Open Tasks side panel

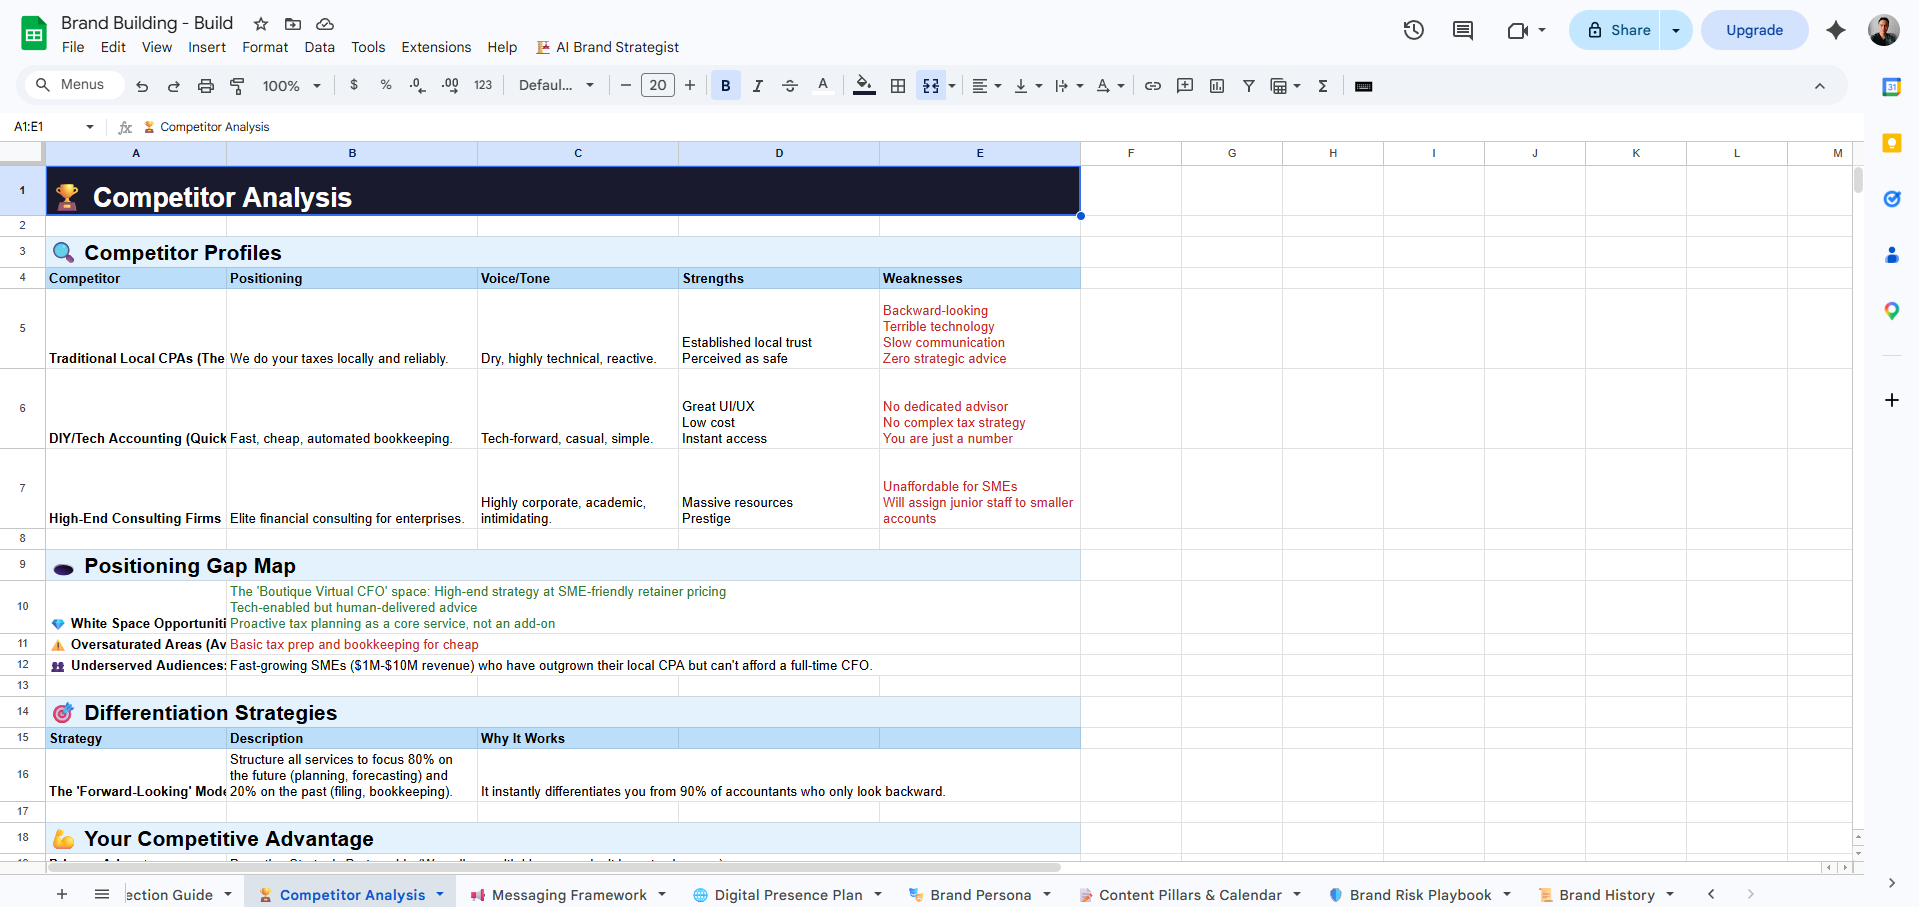[x=1892, y=199]
